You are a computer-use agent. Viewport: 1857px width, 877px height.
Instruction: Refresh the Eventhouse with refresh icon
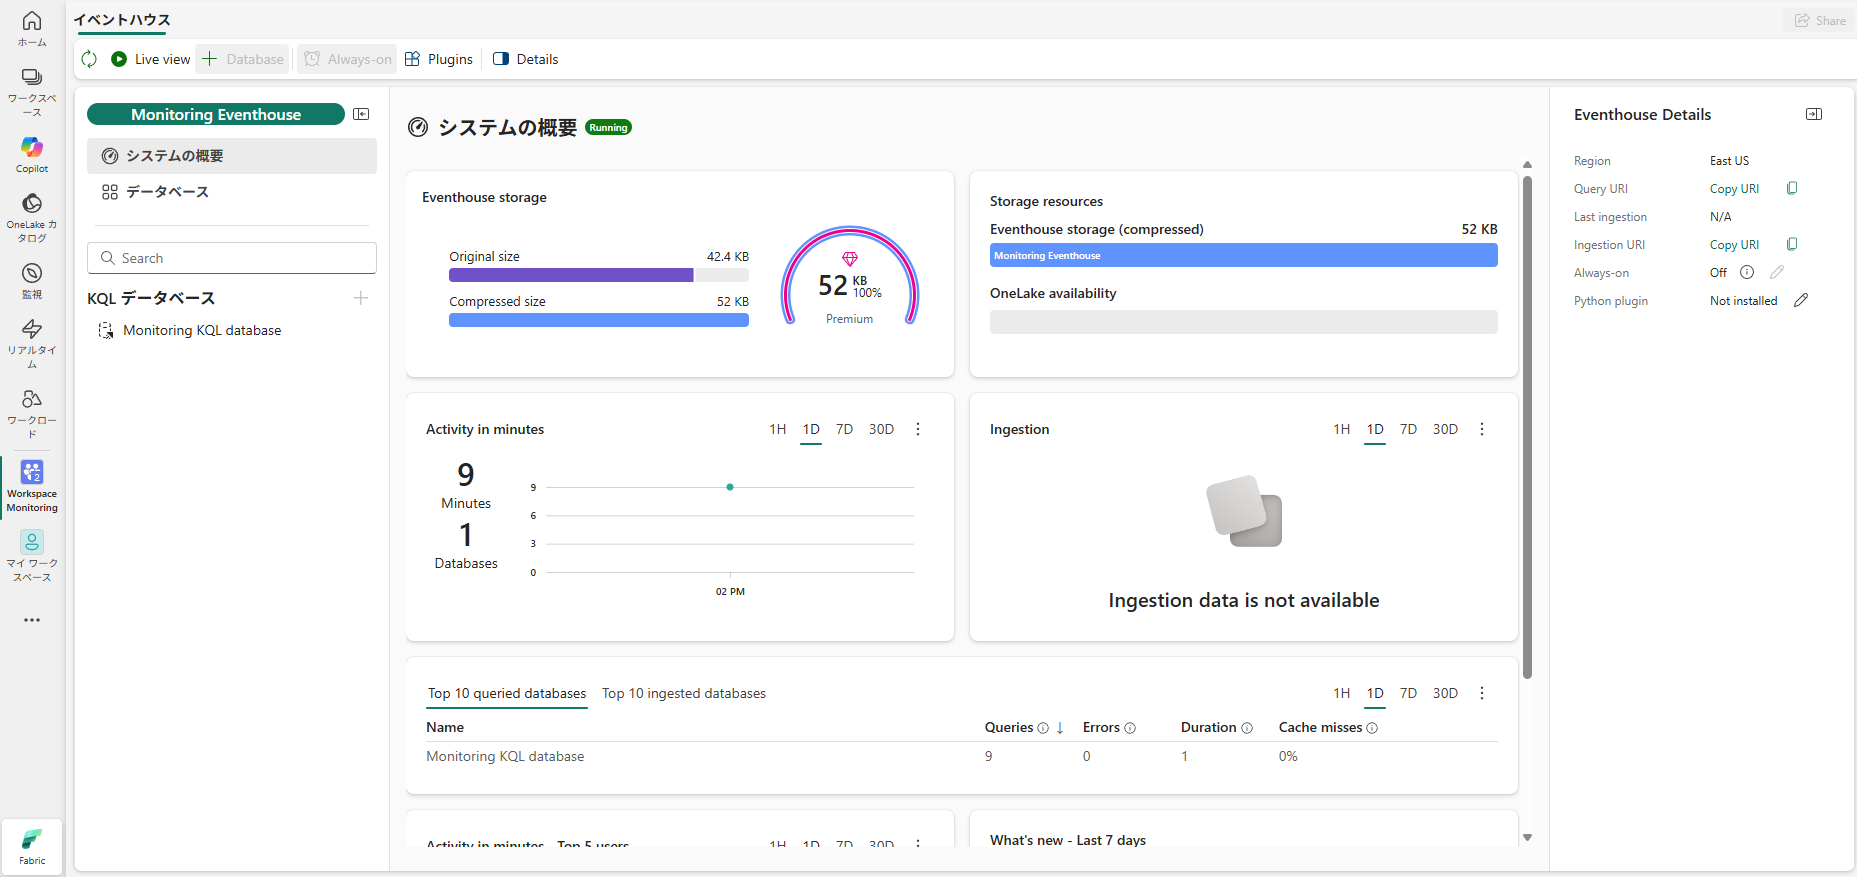[x=89, y=59]
